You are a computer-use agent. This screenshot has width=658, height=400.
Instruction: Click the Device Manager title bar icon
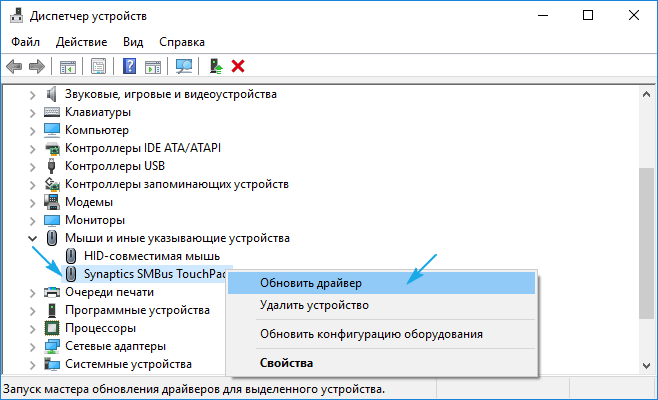pyautogui.click(x=16, y=16)
